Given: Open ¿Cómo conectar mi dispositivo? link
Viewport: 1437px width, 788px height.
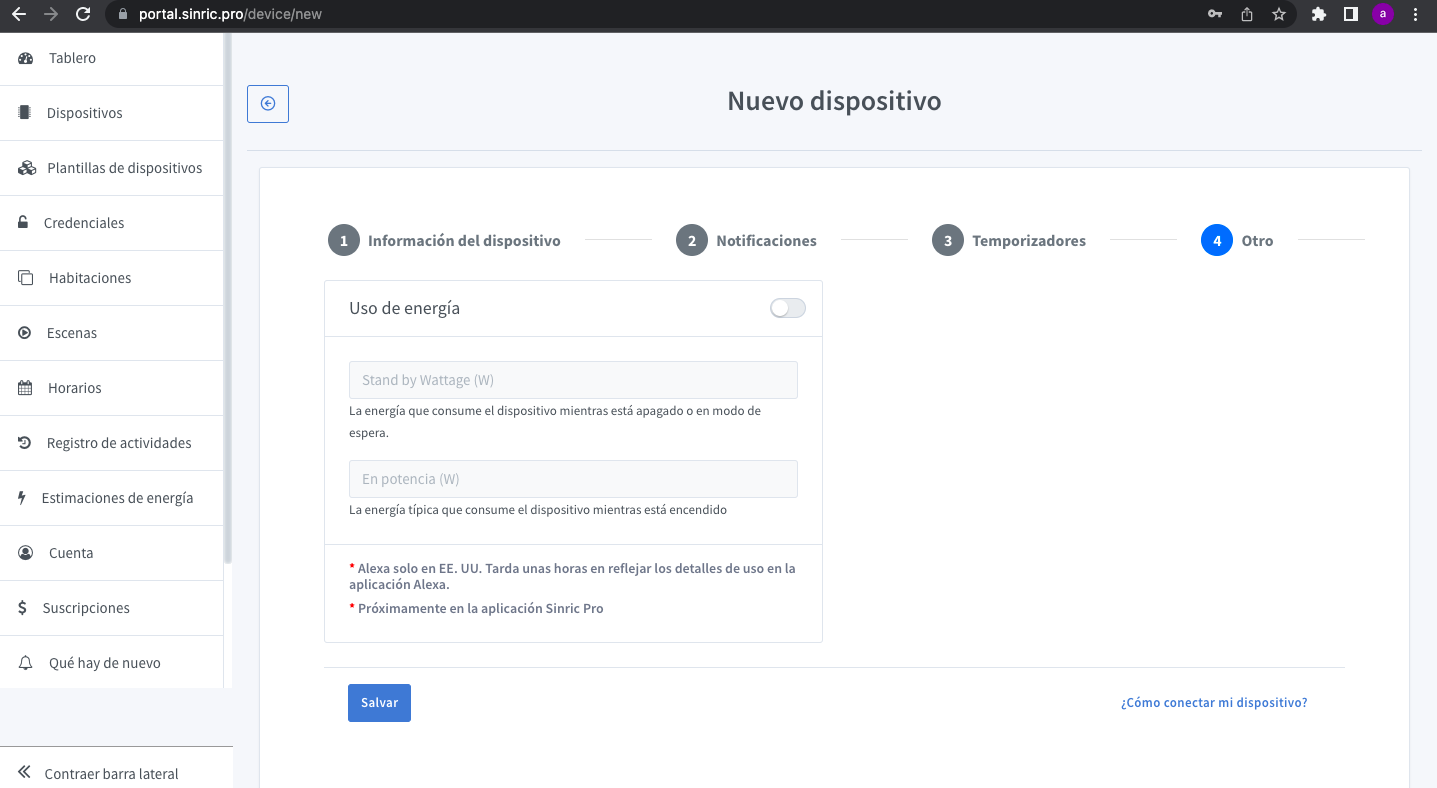Looking at the screenshot, I should (1213, 703).
